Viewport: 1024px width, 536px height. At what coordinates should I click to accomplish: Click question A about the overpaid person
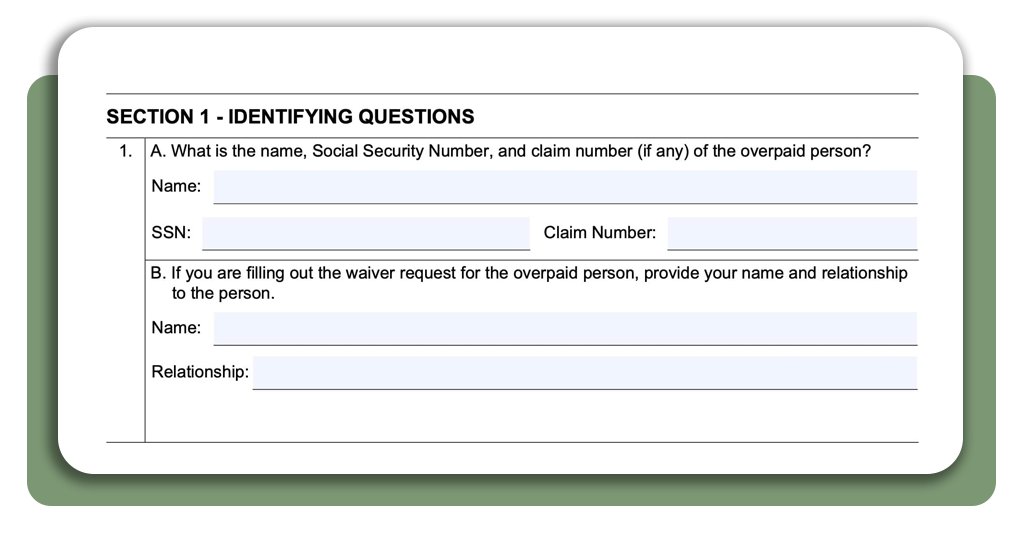point(511,151)
